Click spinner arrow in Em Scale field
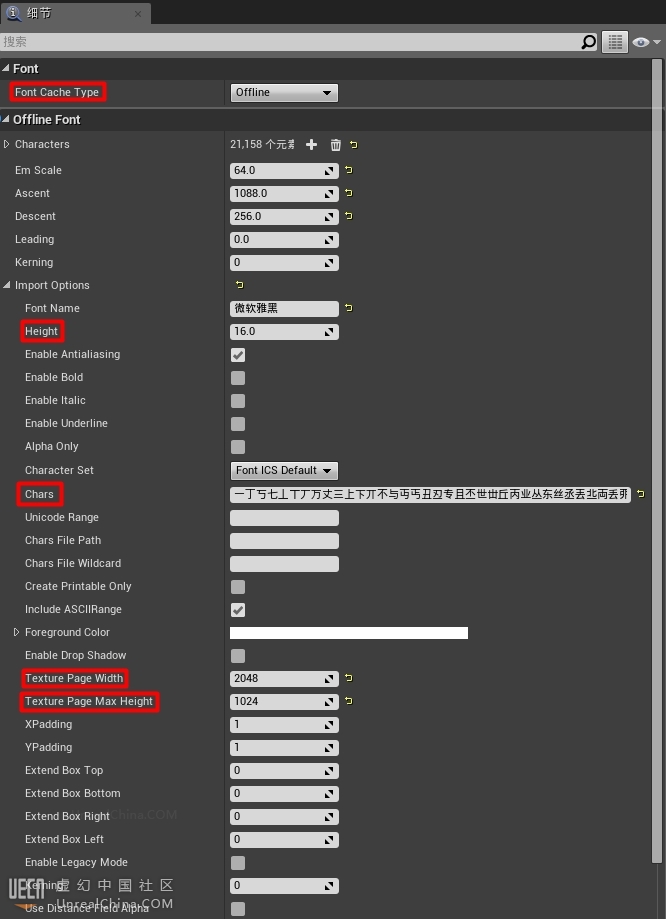This screenshot has width=666, height=919. (x=329, y=171)
